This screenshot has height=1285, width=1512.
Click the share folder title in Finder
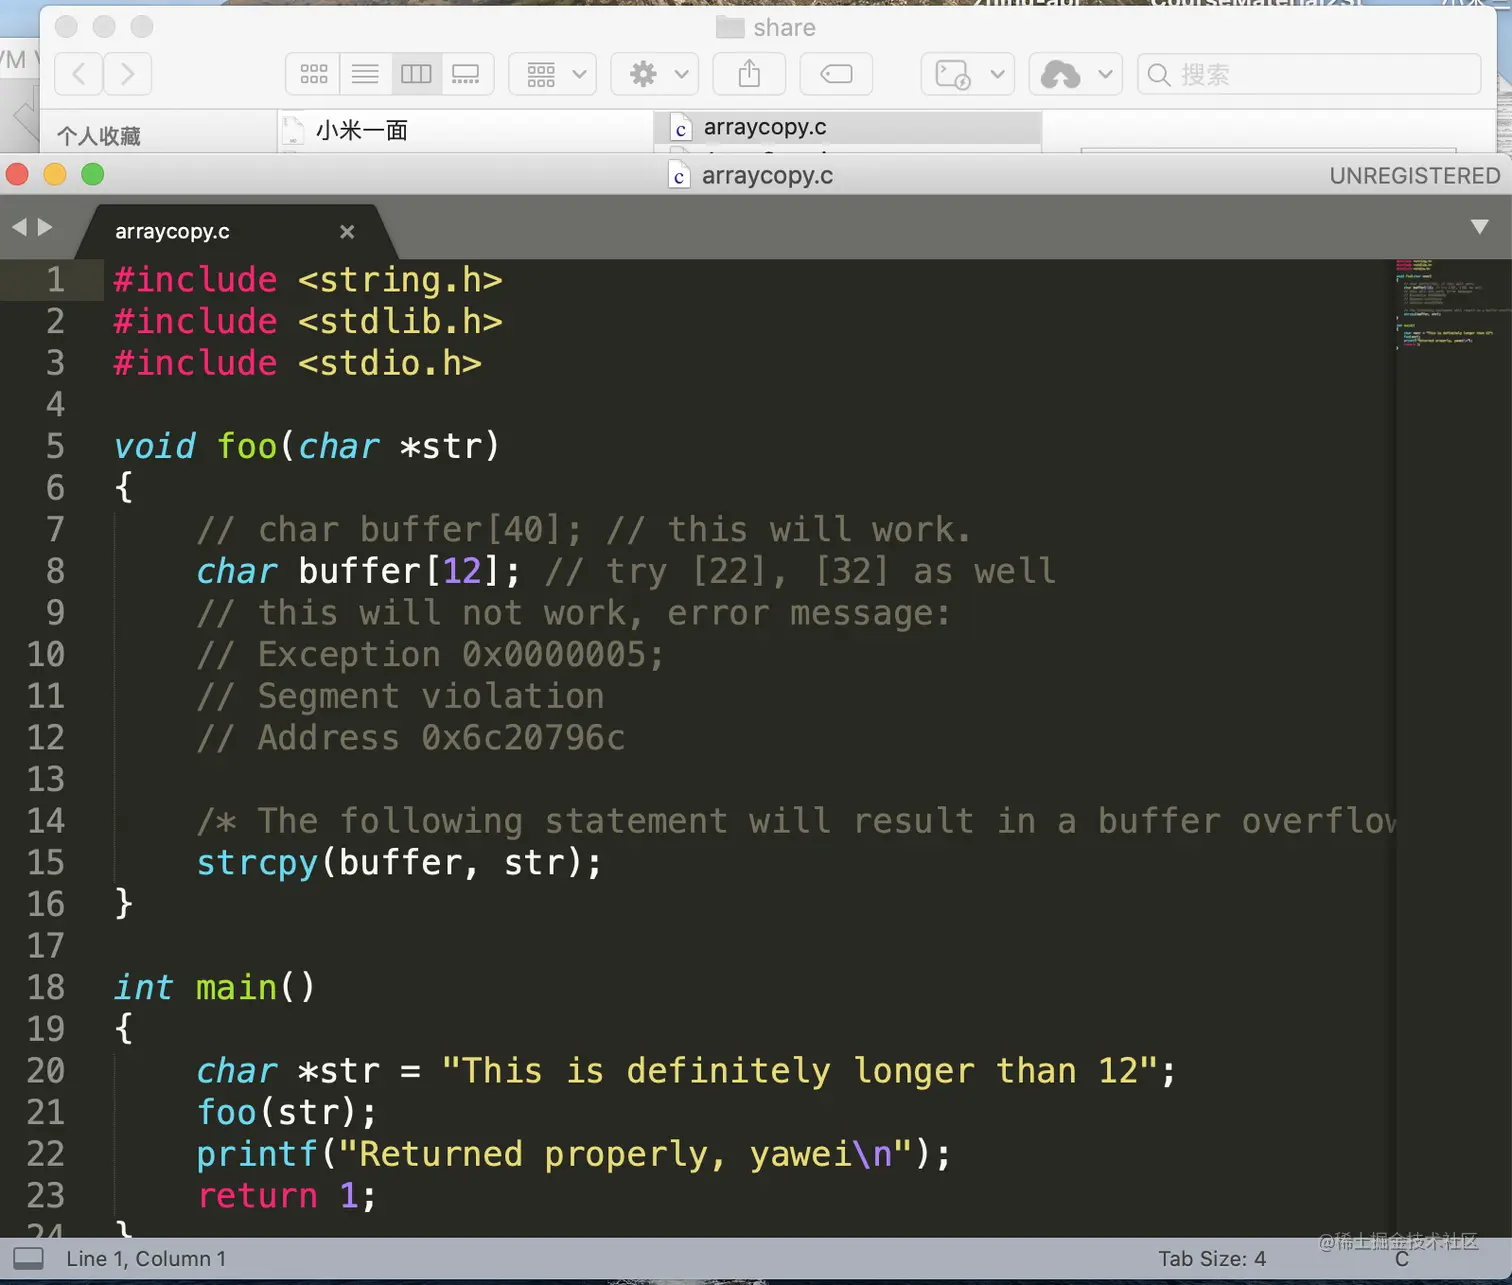click(766, 28)
